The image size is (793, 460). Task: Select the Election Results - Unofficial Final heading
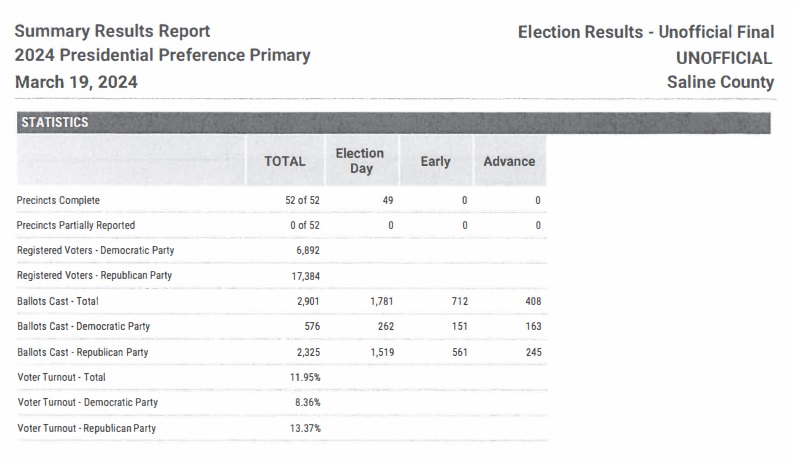(646, 32)
